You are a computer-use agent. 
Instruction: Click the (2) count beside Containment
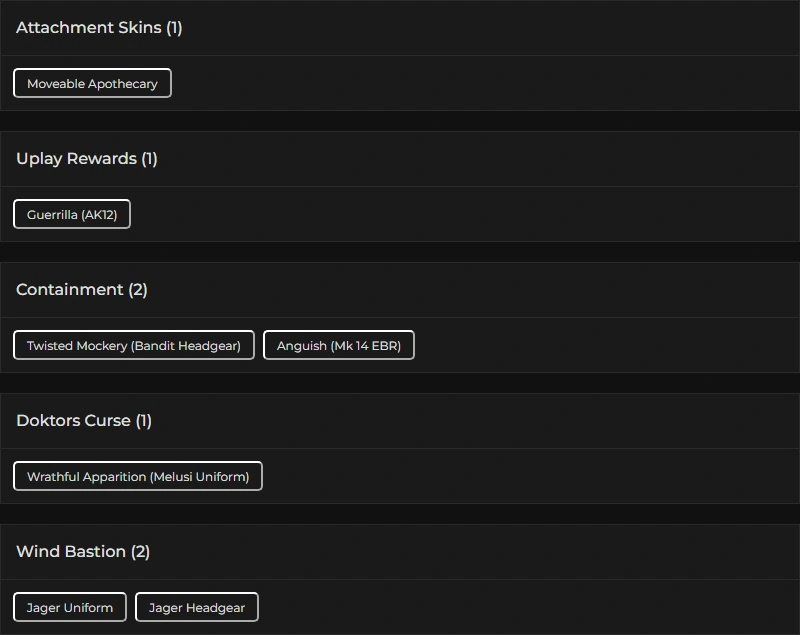(138, 290)
